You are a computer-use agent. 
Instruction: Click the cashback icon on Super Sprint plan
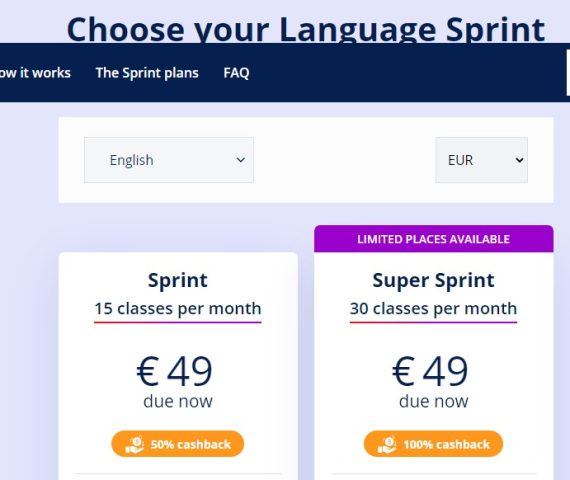point(387,444)
